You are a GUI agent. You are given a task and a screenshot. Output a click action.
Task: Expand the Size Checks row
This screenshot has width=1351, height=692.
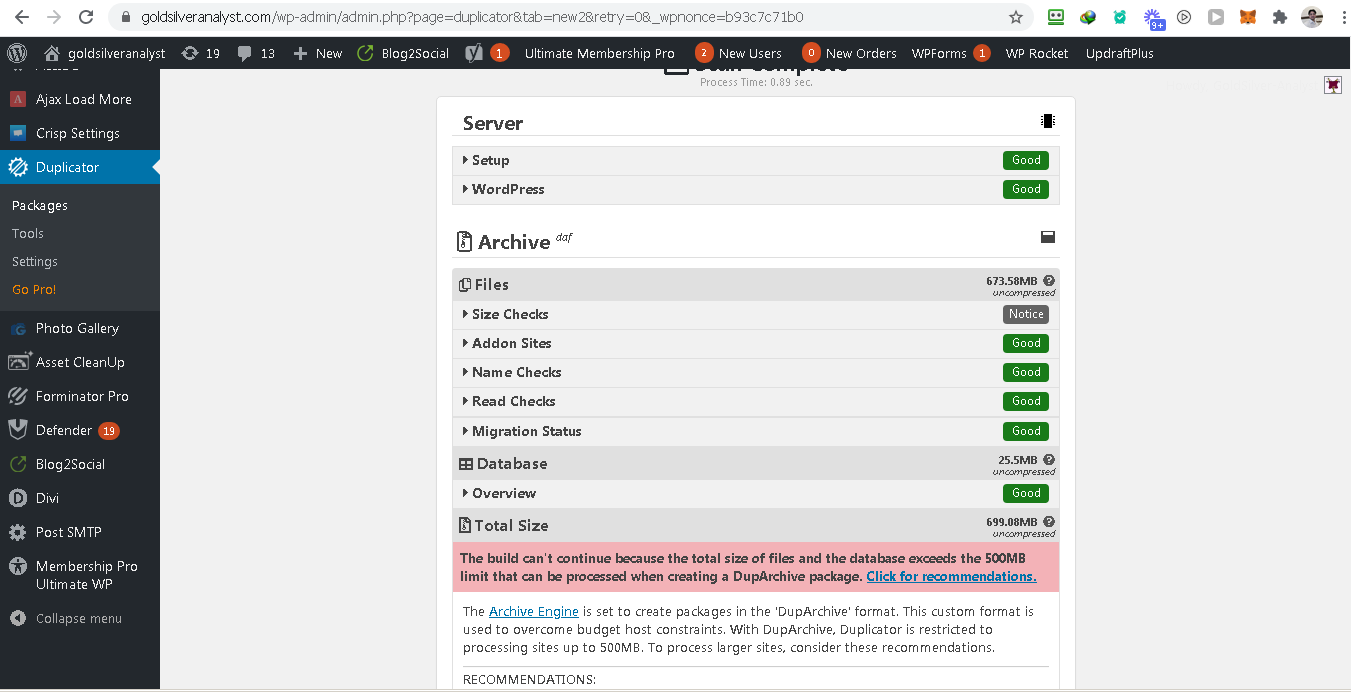coord(756,314)
